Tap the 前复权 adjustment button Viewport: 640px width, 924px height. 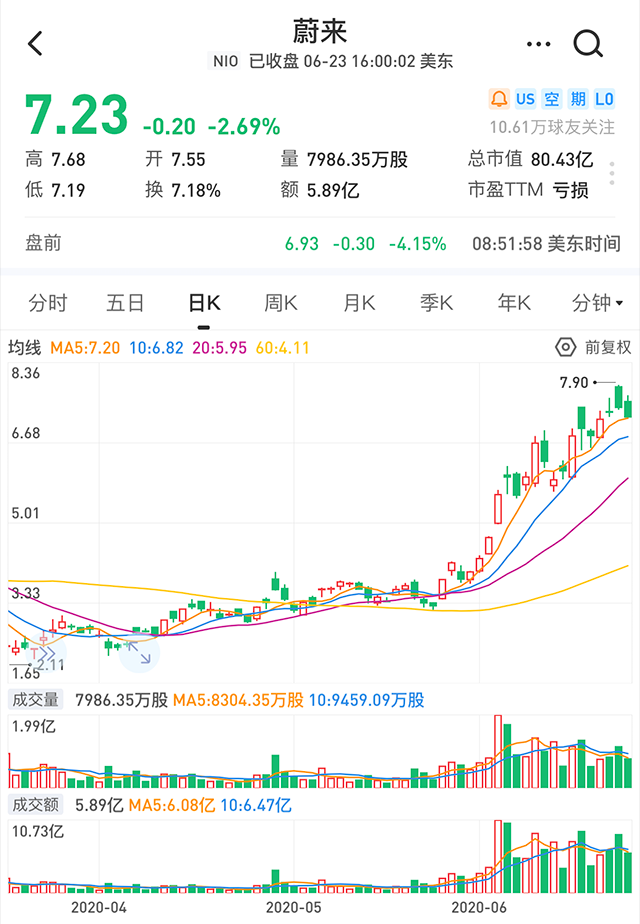point(608,347)
